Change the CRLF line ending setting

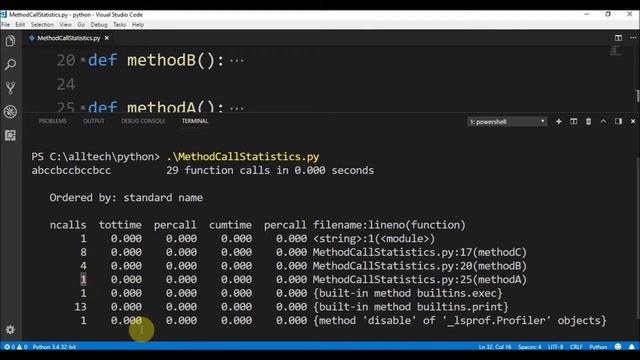pyautogui.click(x=576, y=347)
